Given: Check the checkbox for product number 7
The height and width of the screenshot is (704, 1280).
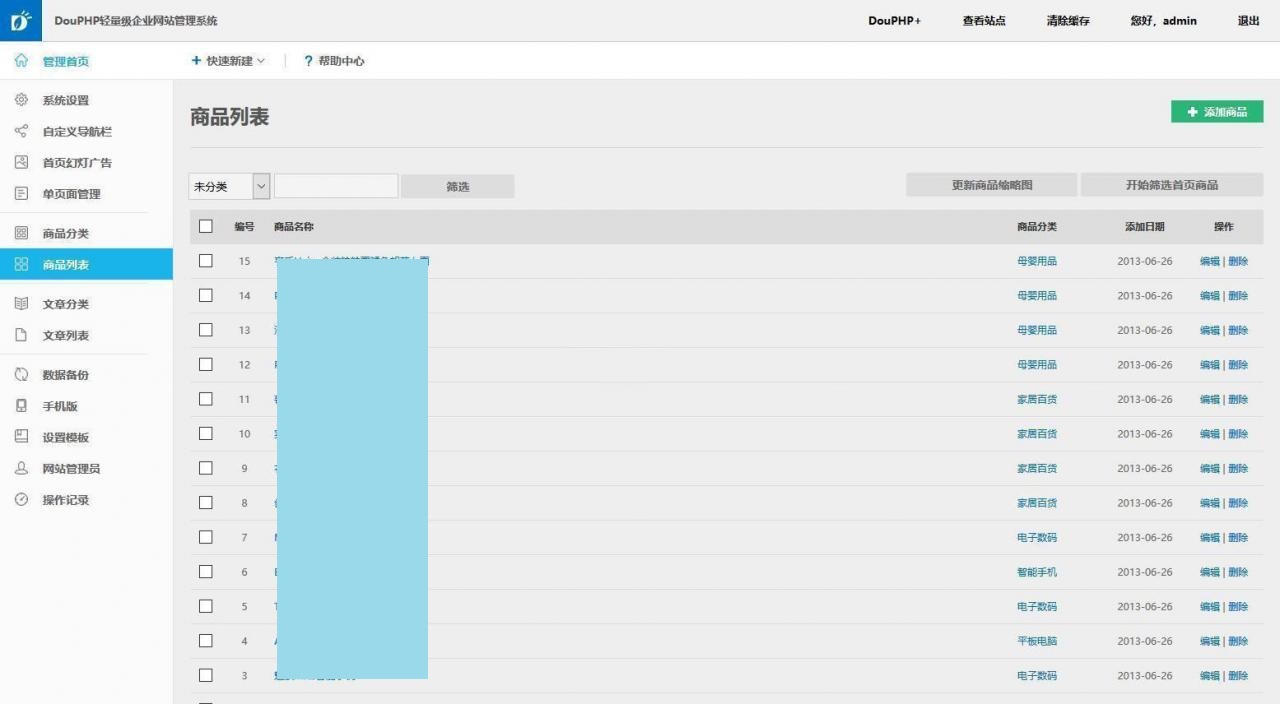Looking at the screenshot, I should pos(206,537).
